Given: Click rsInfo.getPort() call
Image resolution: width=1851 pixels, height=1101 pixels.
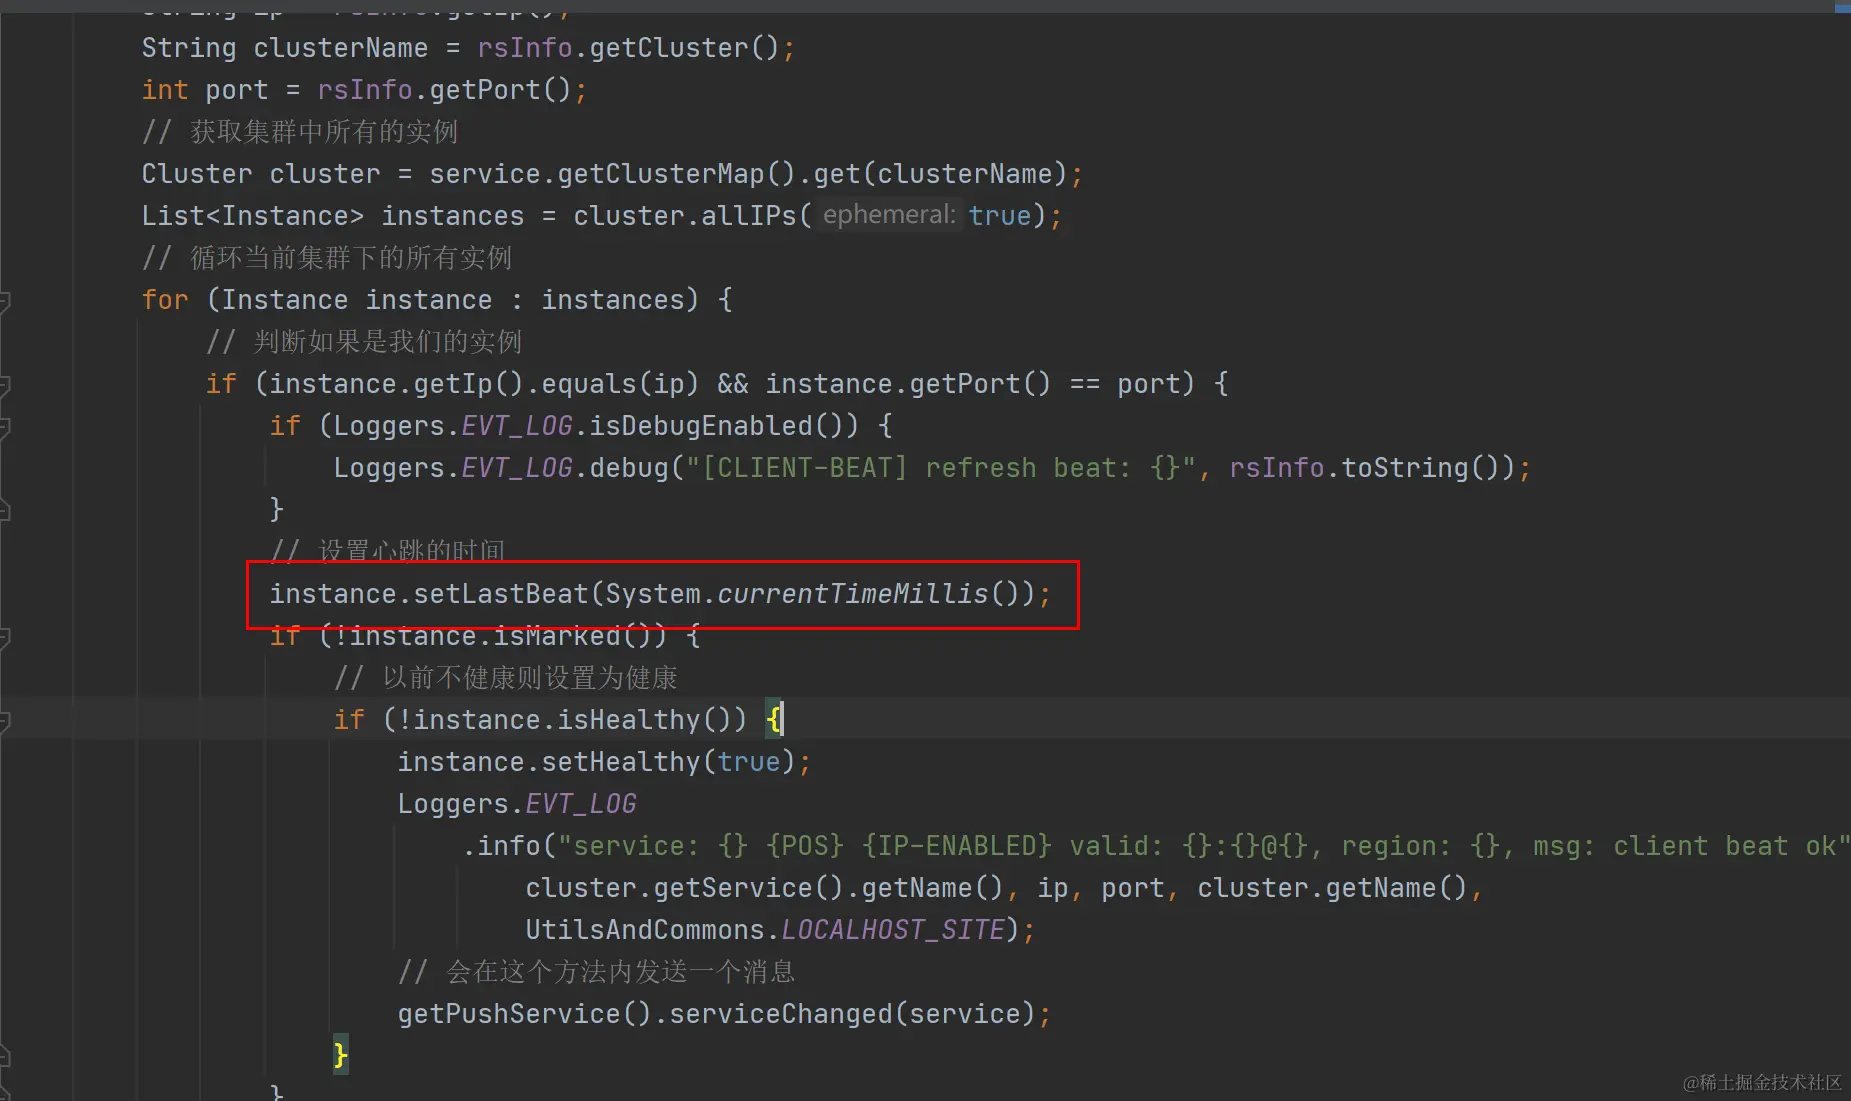Looking at the screenshot, I should click(x=444, y=90).
